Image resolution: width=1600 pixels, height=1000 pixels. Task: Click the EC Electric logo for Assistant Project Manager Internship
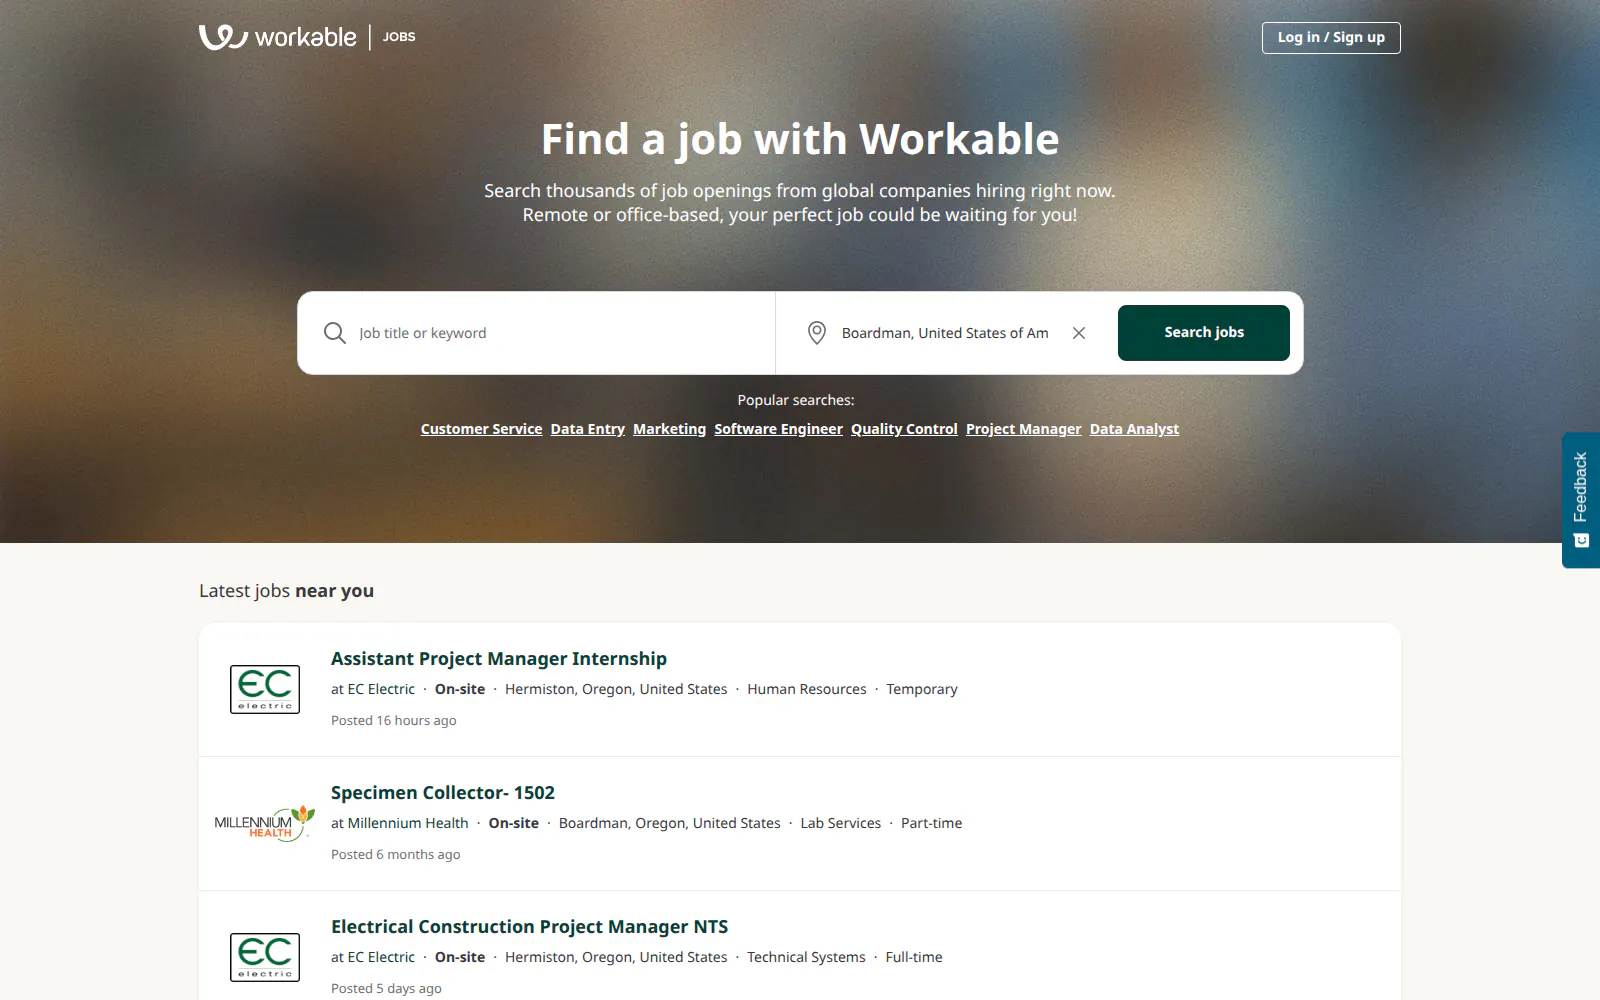click(x=265, y=689)
